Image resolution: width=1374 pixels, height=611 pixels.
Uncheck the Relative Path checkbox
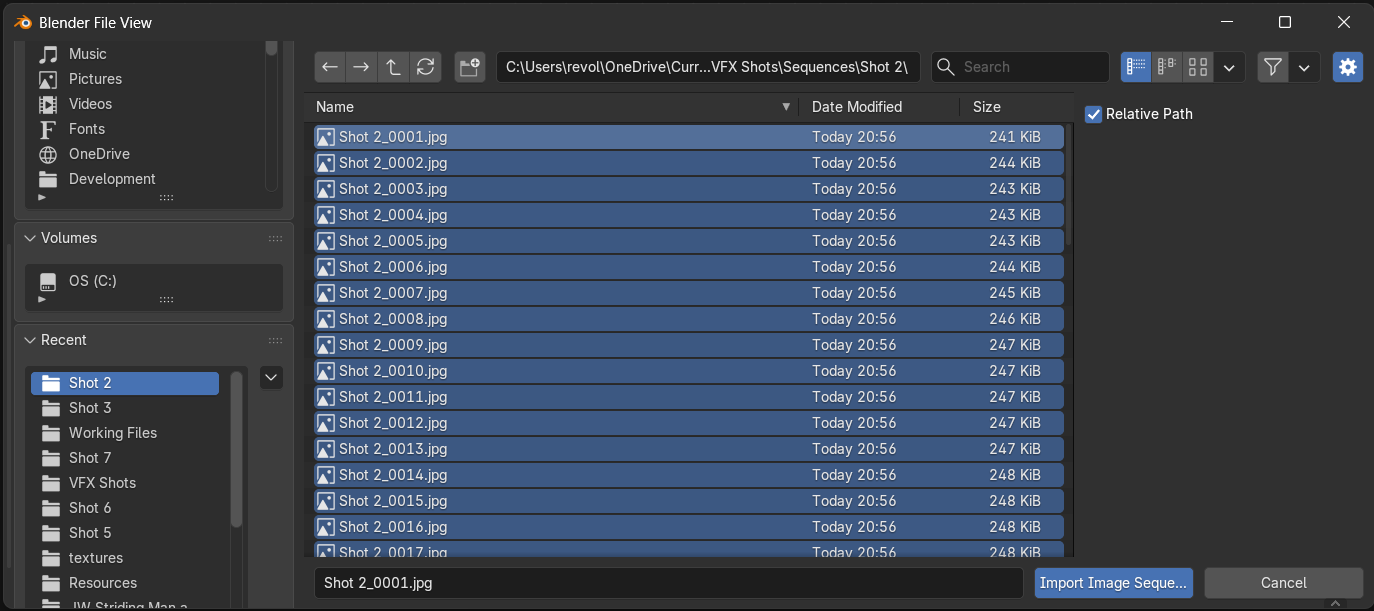click(x=1094, y=114)
